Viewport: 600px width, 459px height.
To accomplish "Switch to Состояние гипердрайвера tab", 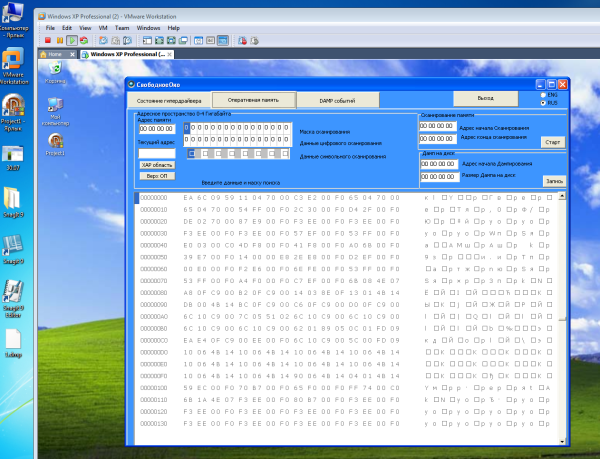I will [x=169, y=101].
